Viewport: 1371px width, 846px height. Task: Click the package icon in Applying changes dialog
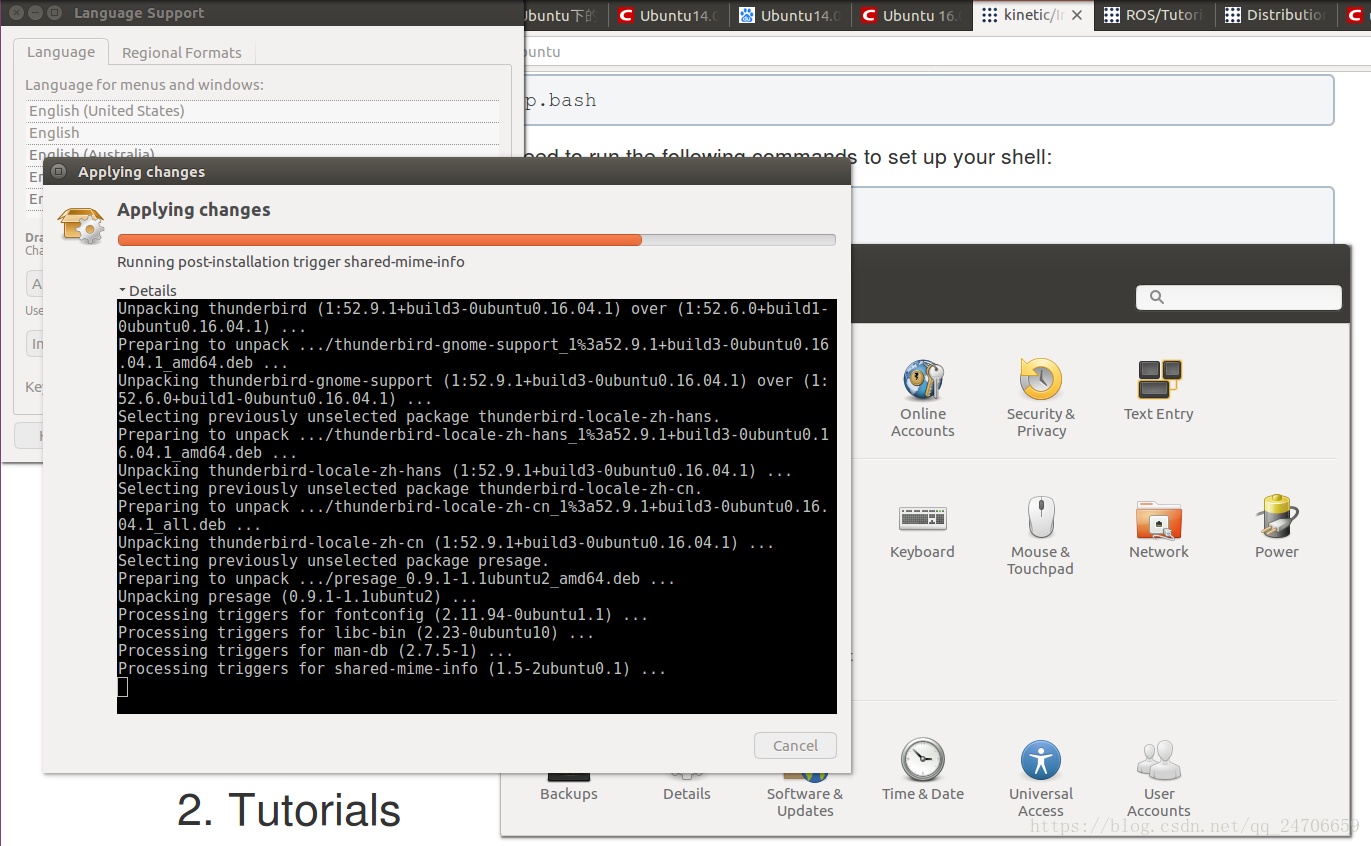click(81, 224)
